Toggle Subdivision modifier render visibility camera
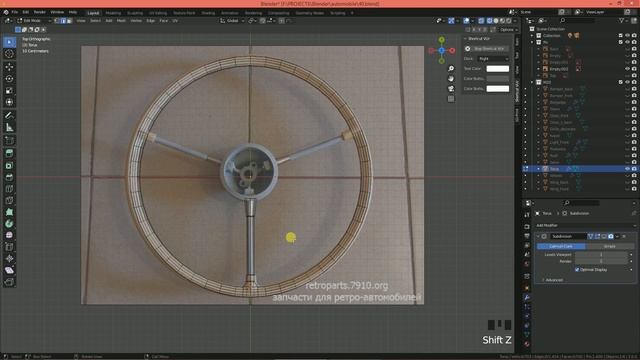Image resolution: width=640 pixels, height=360 pixels. click(611, 236)
